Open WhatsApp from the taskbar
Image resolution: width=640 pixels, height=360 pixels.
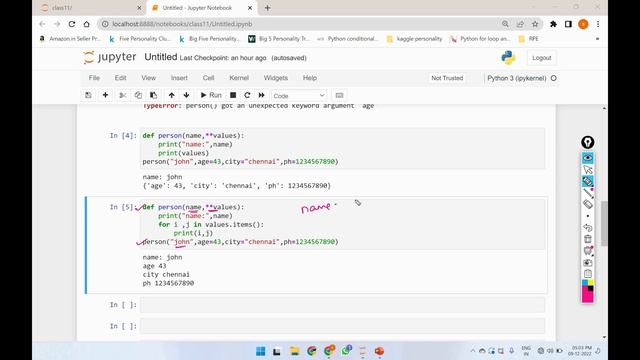tap(346, 351)
